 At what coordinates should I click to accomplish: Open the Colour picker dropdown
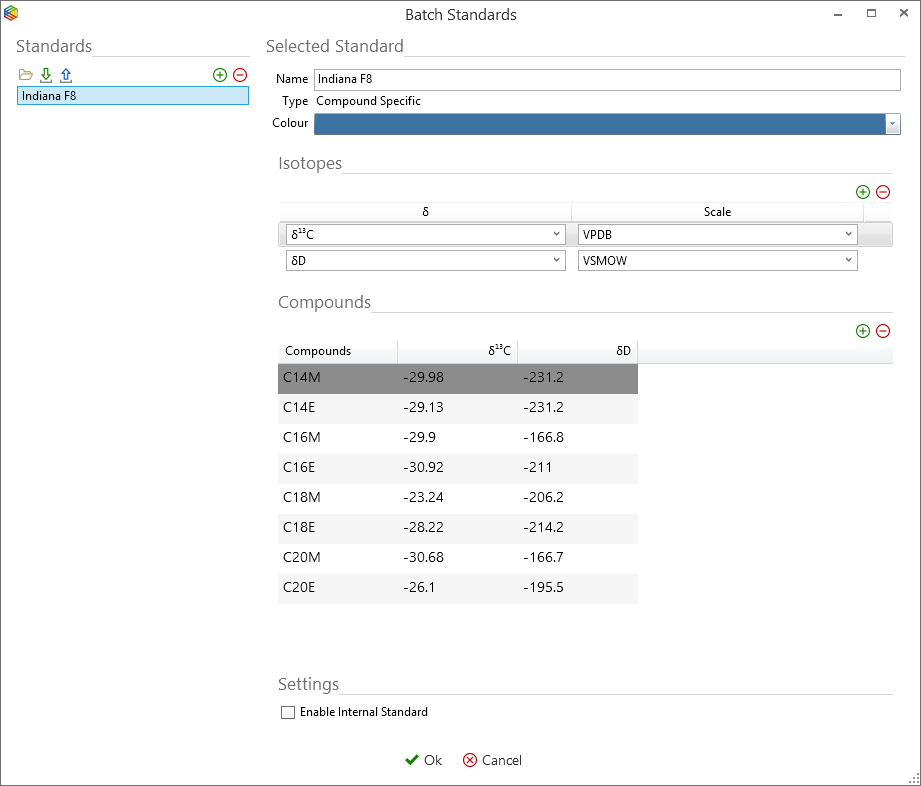[892, 124]
